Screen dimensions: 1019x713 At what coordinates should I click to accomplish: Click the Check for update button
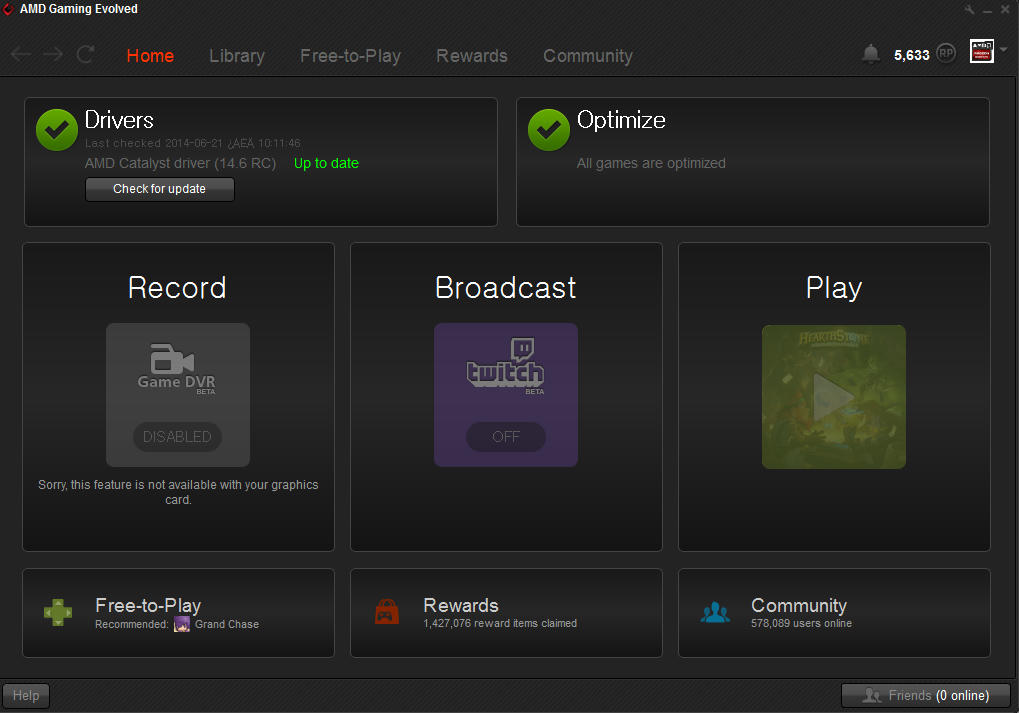[160, 189]
